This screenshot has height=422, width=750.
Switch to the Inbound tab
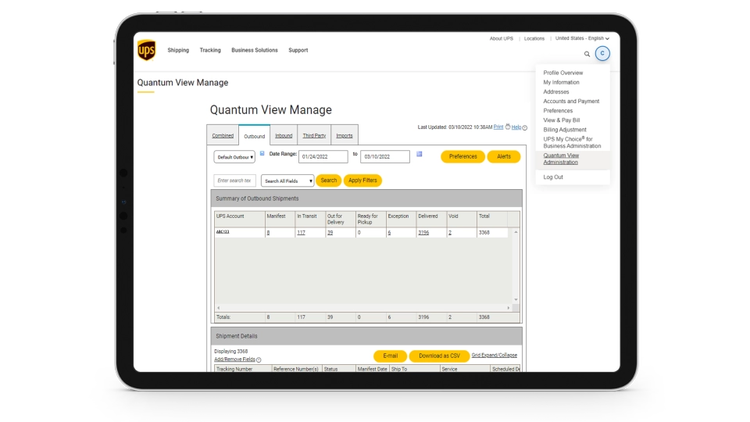pos(284,135)
